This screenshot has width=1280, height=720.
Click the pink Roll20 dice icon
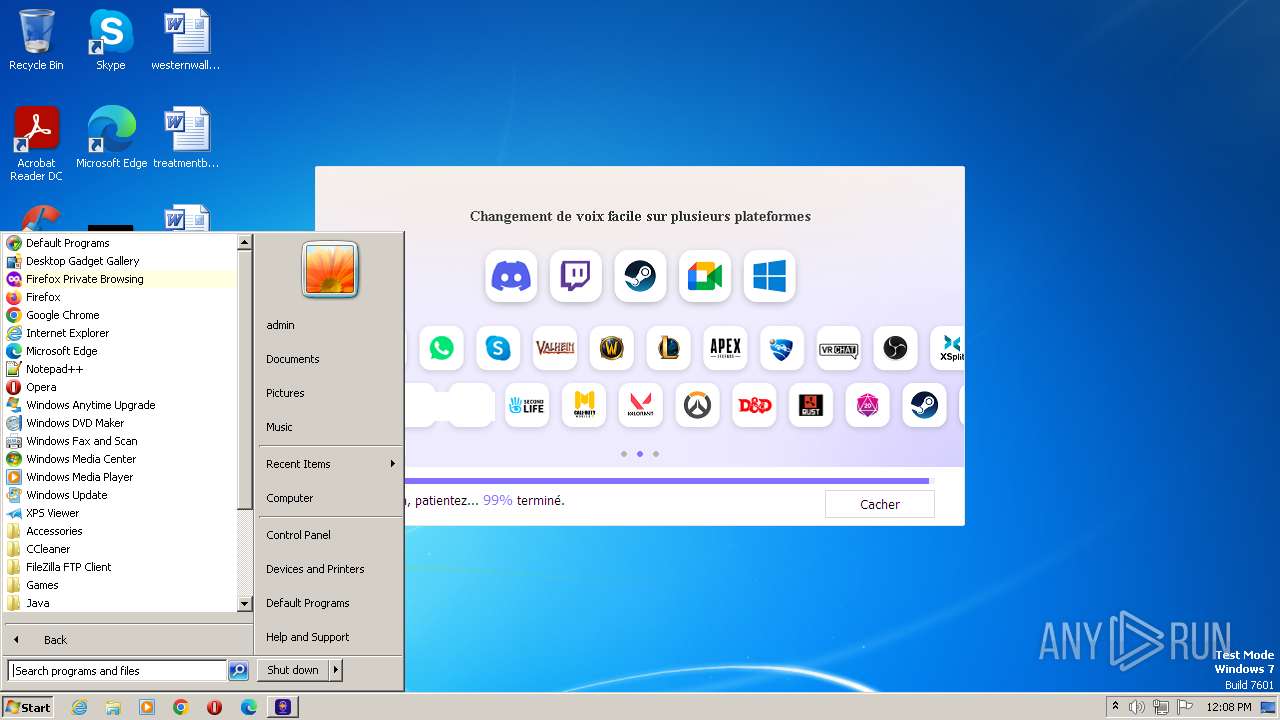[867, 405]
